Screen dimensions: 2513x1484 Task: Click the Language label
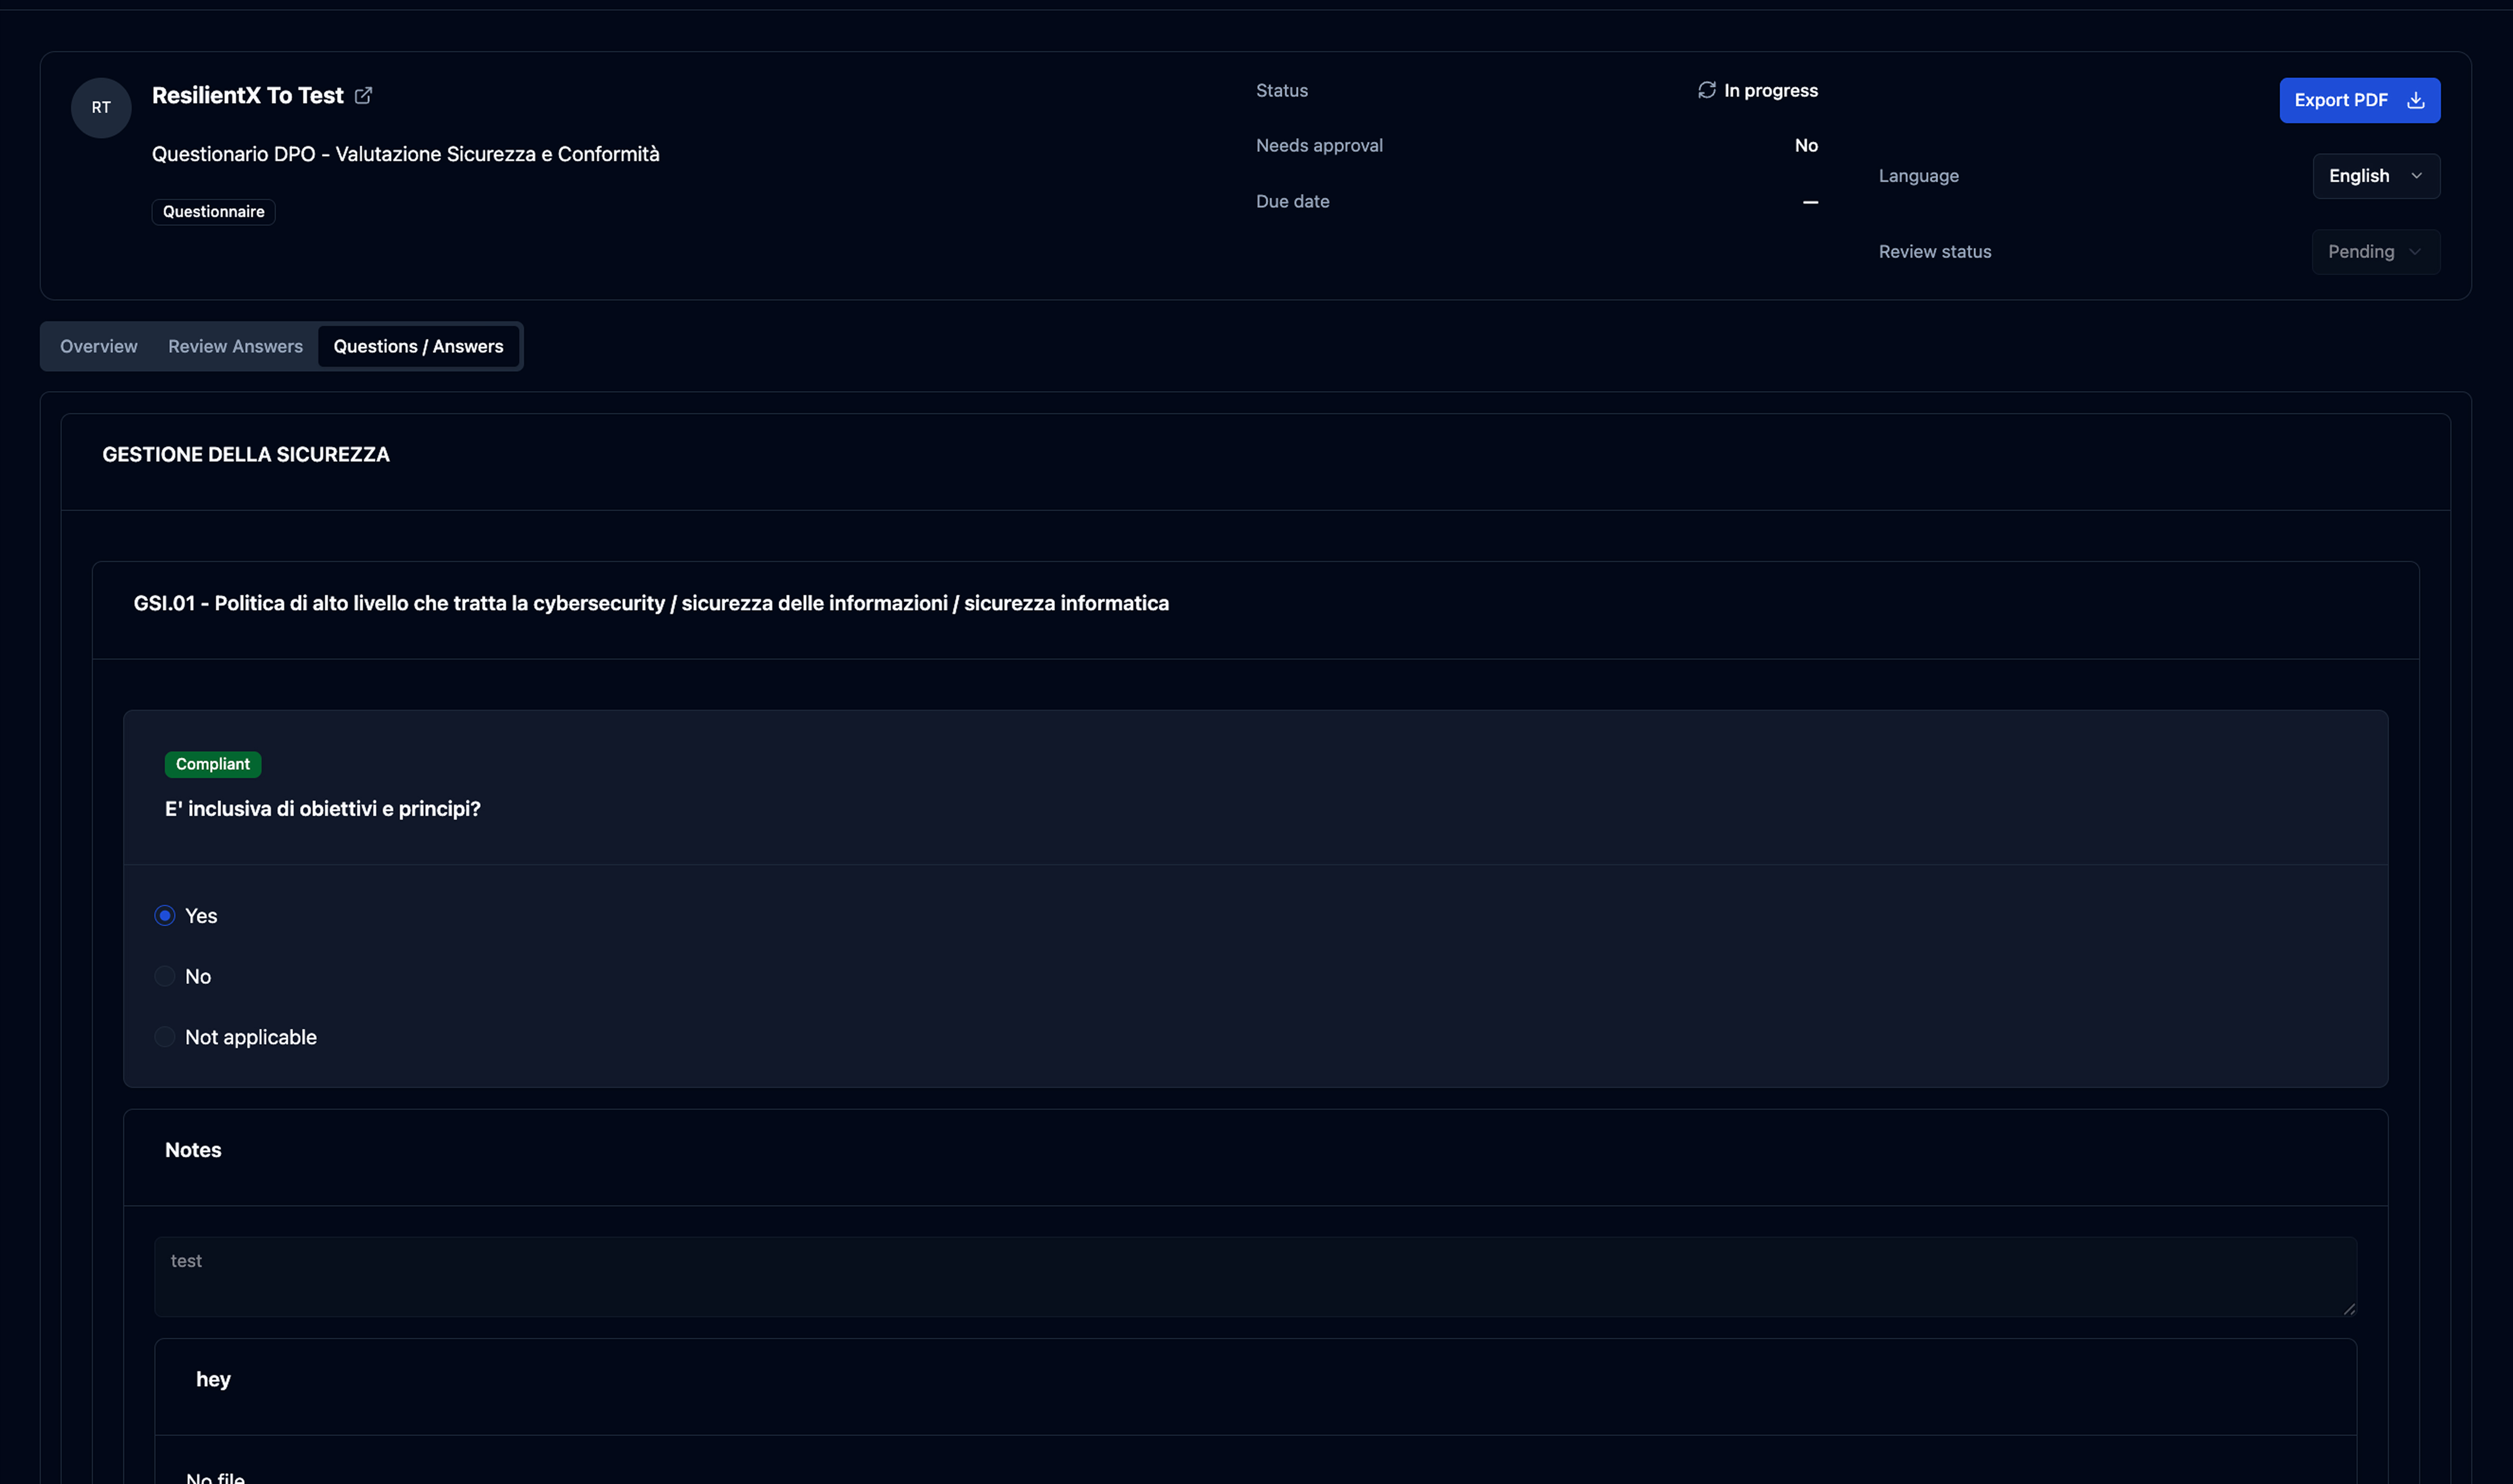(1918, 176)
